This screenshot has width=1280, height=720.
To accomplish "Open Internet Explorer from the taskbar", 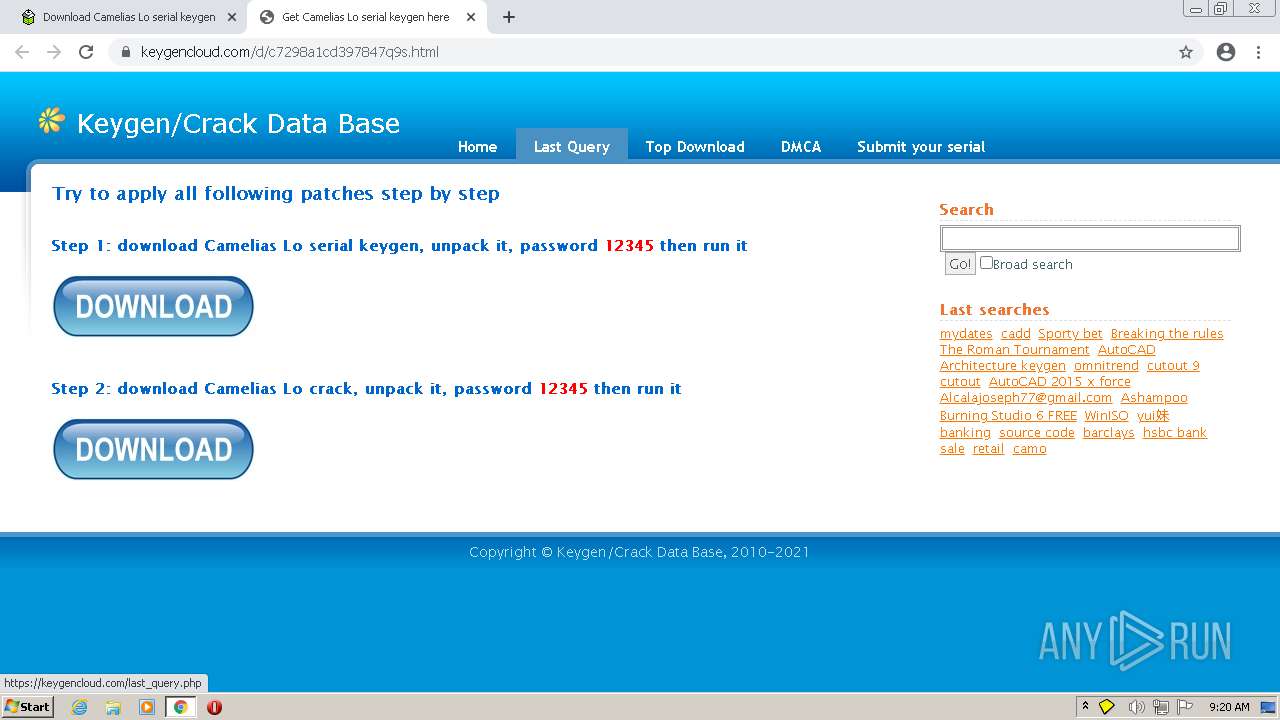I will tap(79, 707).
